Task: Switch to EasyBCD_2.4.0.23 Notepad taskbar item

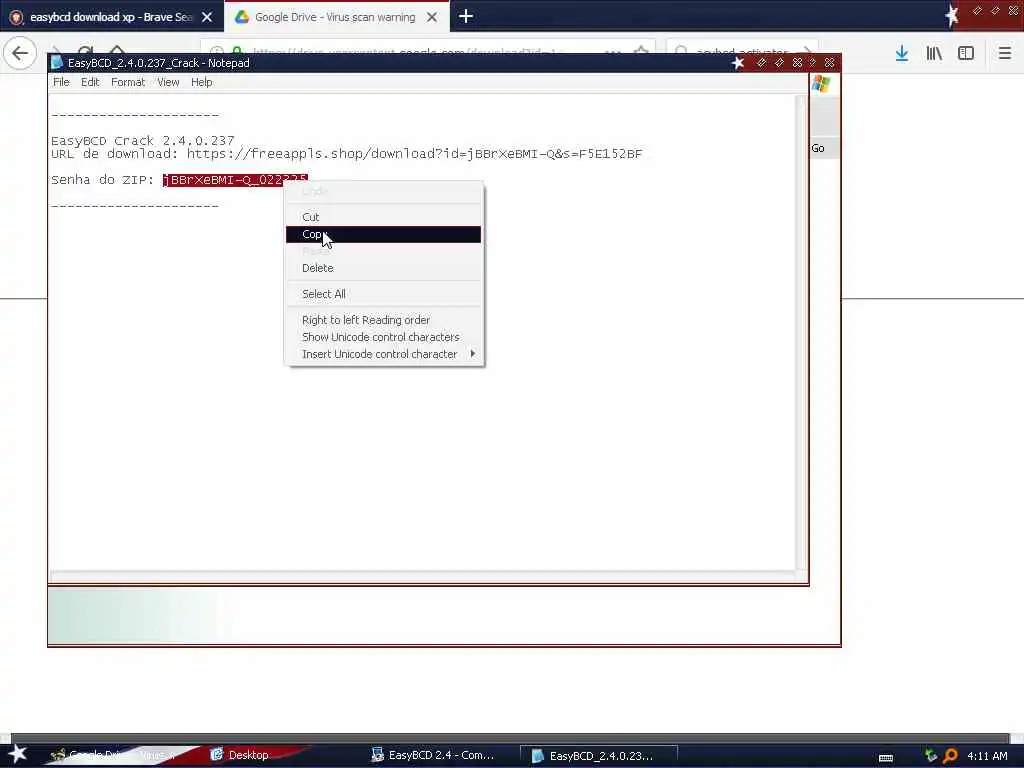Action: [x=598, y=756]
